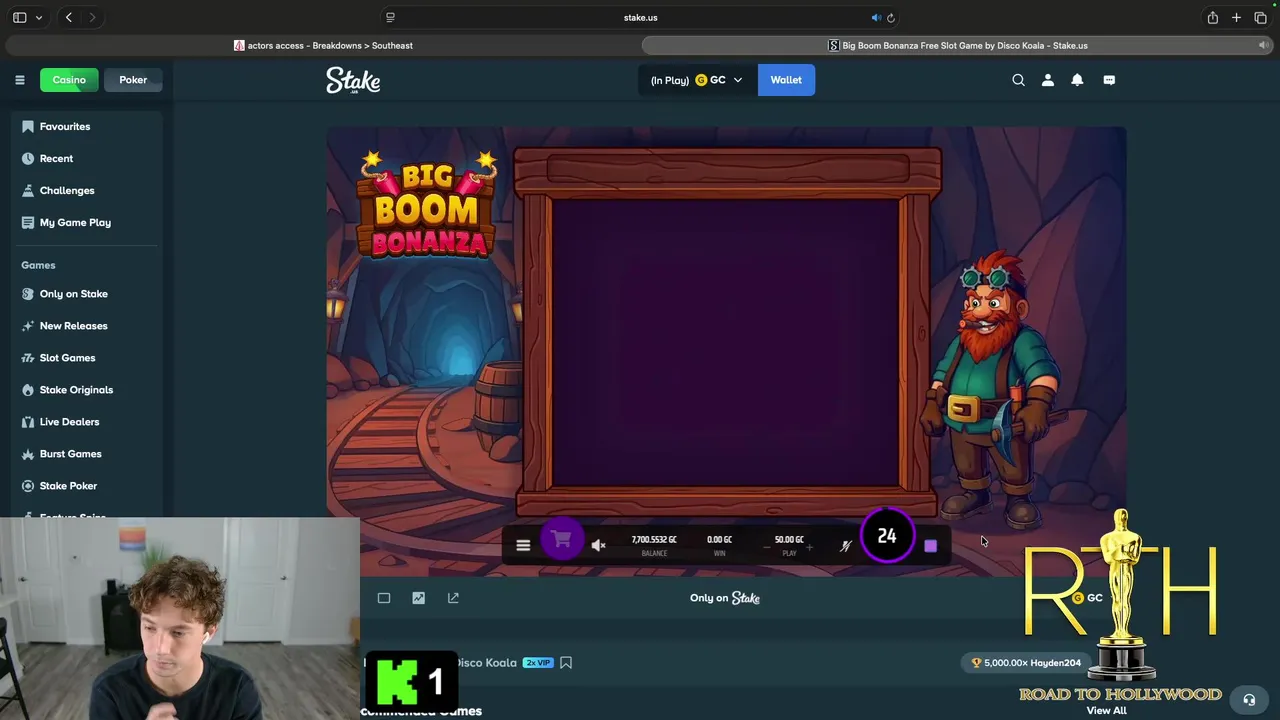Collapse the Stake sidebar menu
The width and height of the screenshot is (1280, 720).
pos(19,80)
